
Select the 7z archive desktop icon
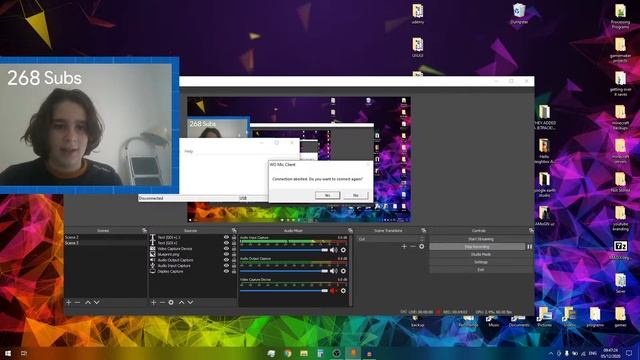620,250
